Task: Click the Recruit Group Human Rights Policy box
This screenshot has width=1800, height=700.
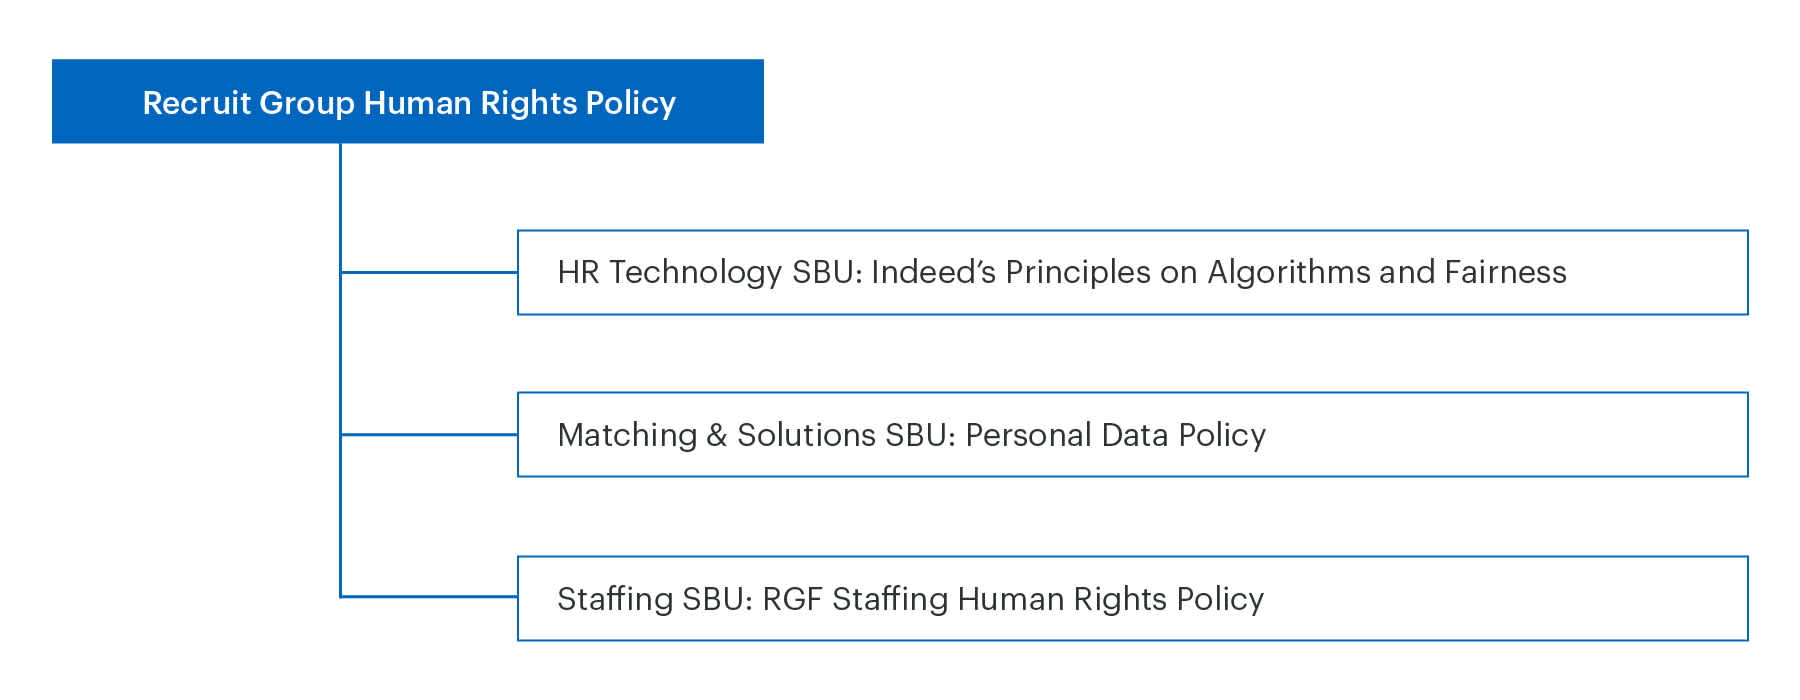Action: (x=408, y=101)
